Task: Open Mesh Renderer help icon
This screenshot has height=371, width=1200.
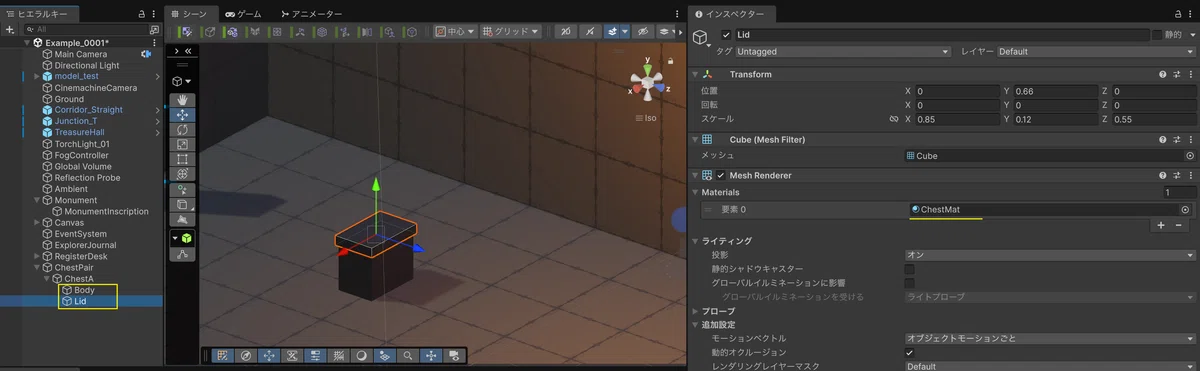Action: tap(1162, 175)
